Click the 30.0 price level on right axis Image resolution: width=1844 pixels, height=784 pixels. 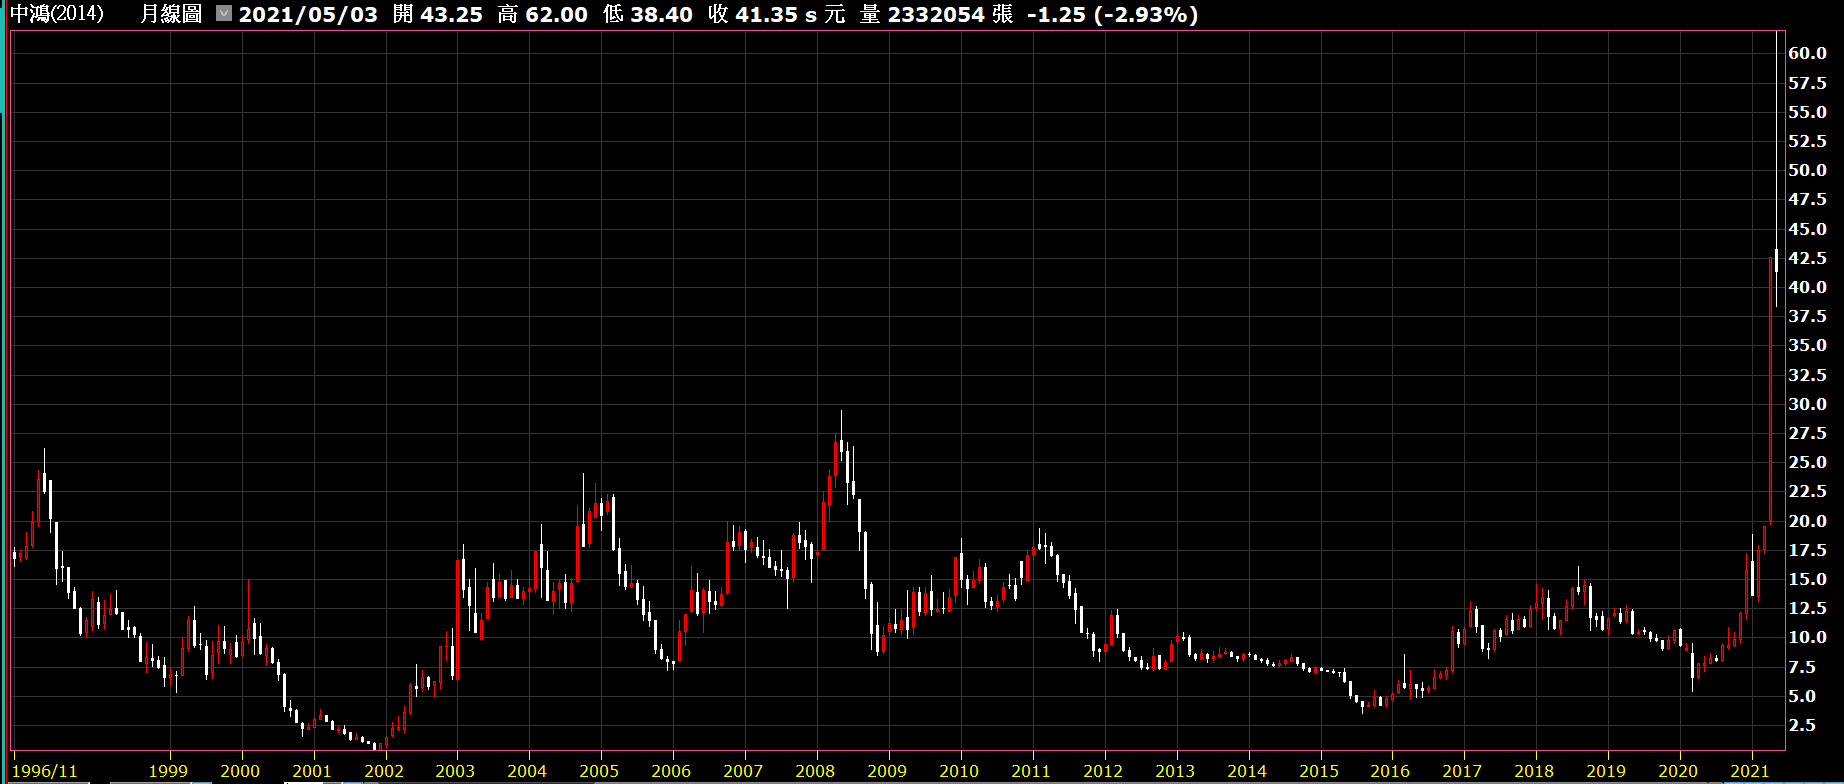click(1807, 404)
